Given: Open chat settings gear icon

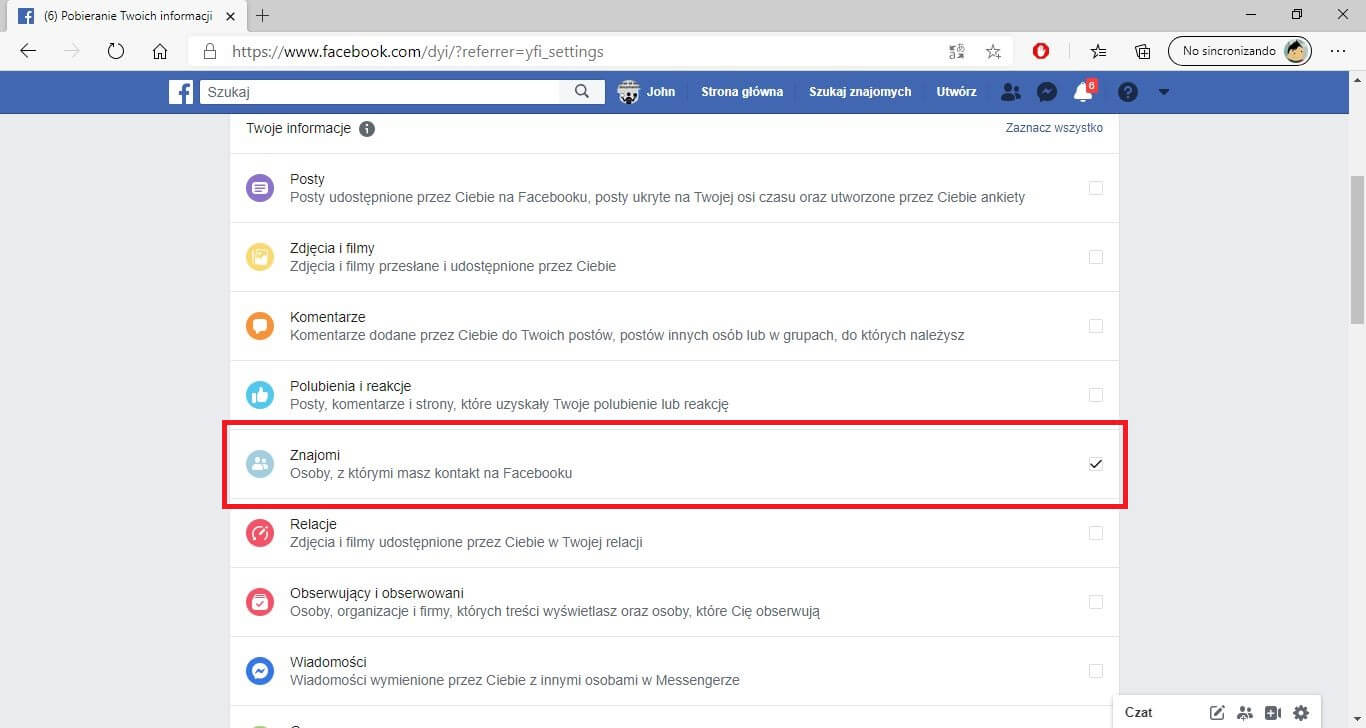Looking at the screenshot, I should click(1301, 713).
